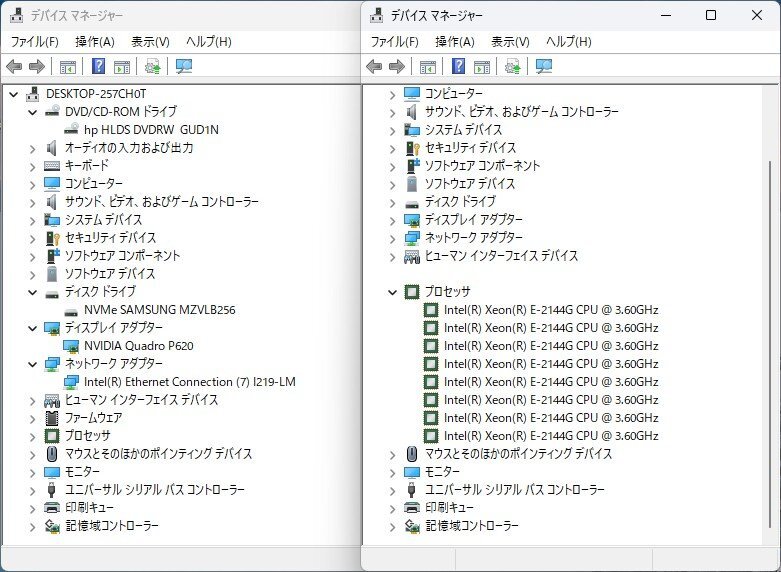The image size is (781, 572).
Task: Open ヘルプ(H) menu in right window
Action: pyautogui.click(x=568, y=41)
